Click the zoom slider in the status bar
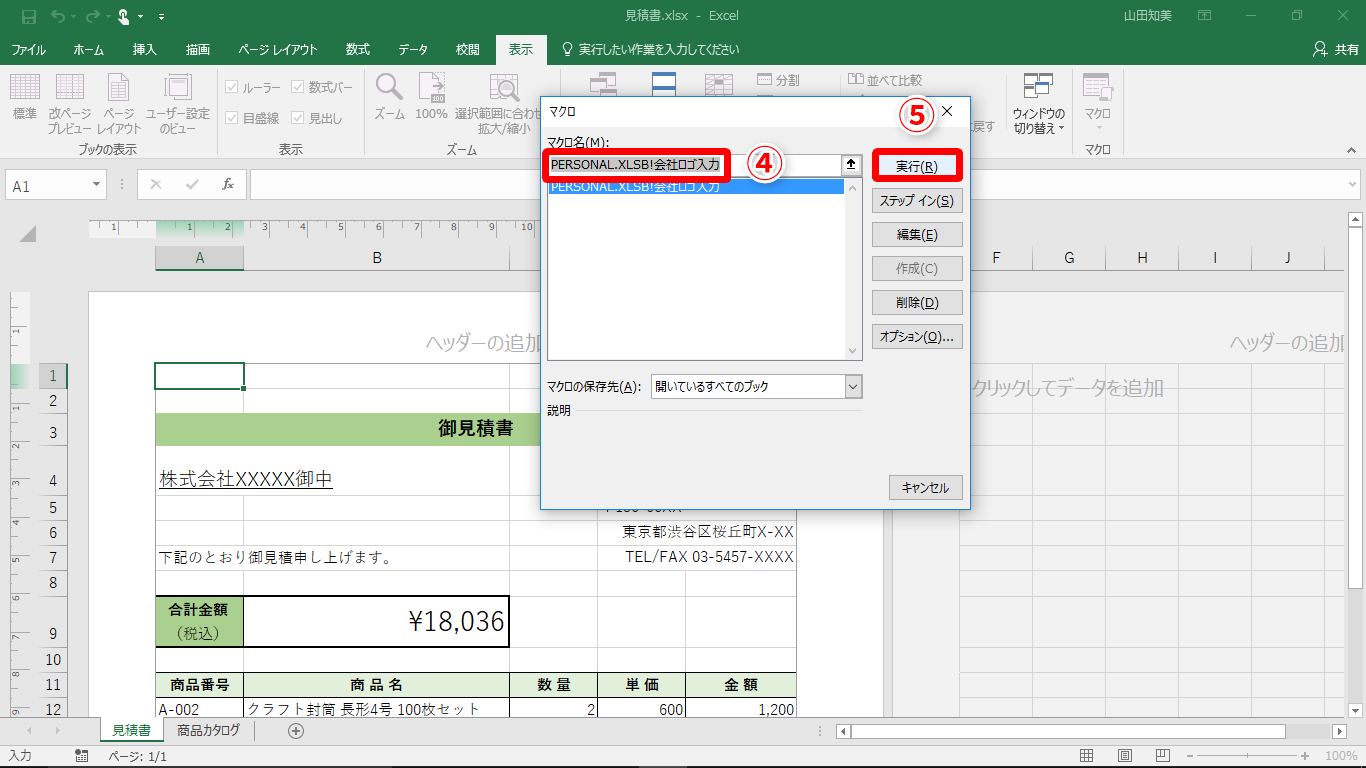Image resolution: width=1366 pixels, height=768 pixels. click(1248, 756)
